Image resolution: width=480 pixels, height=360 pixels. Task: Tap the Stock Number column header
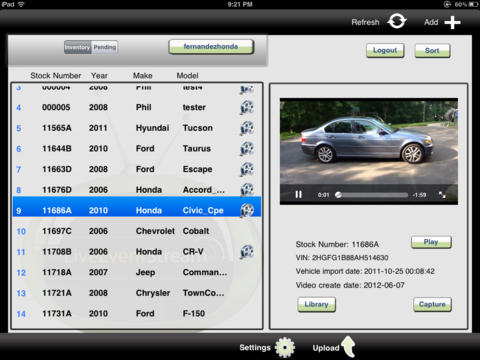56,76
